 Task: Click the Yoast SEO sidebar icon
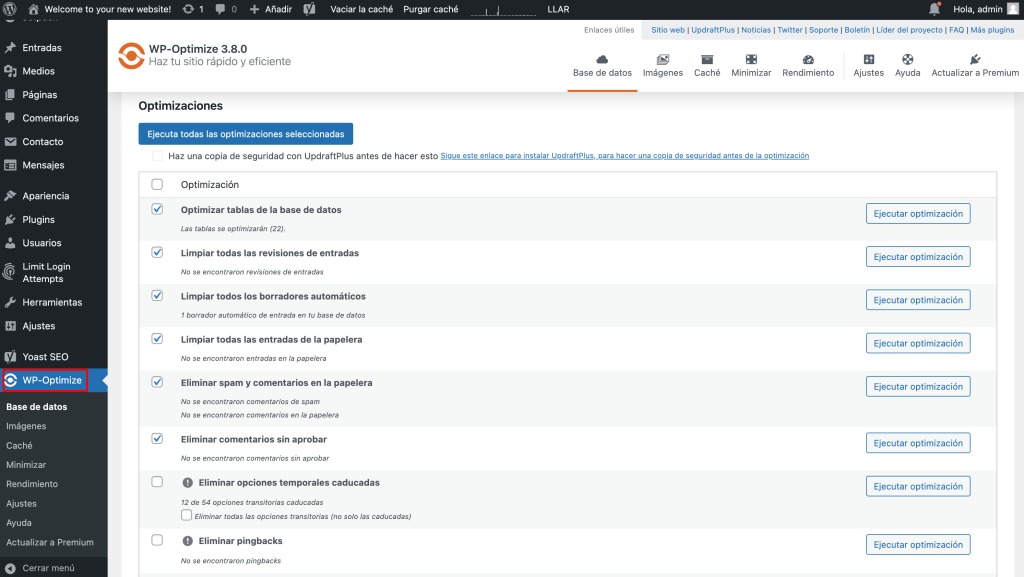pyautogui.click(x=10, y=356)
